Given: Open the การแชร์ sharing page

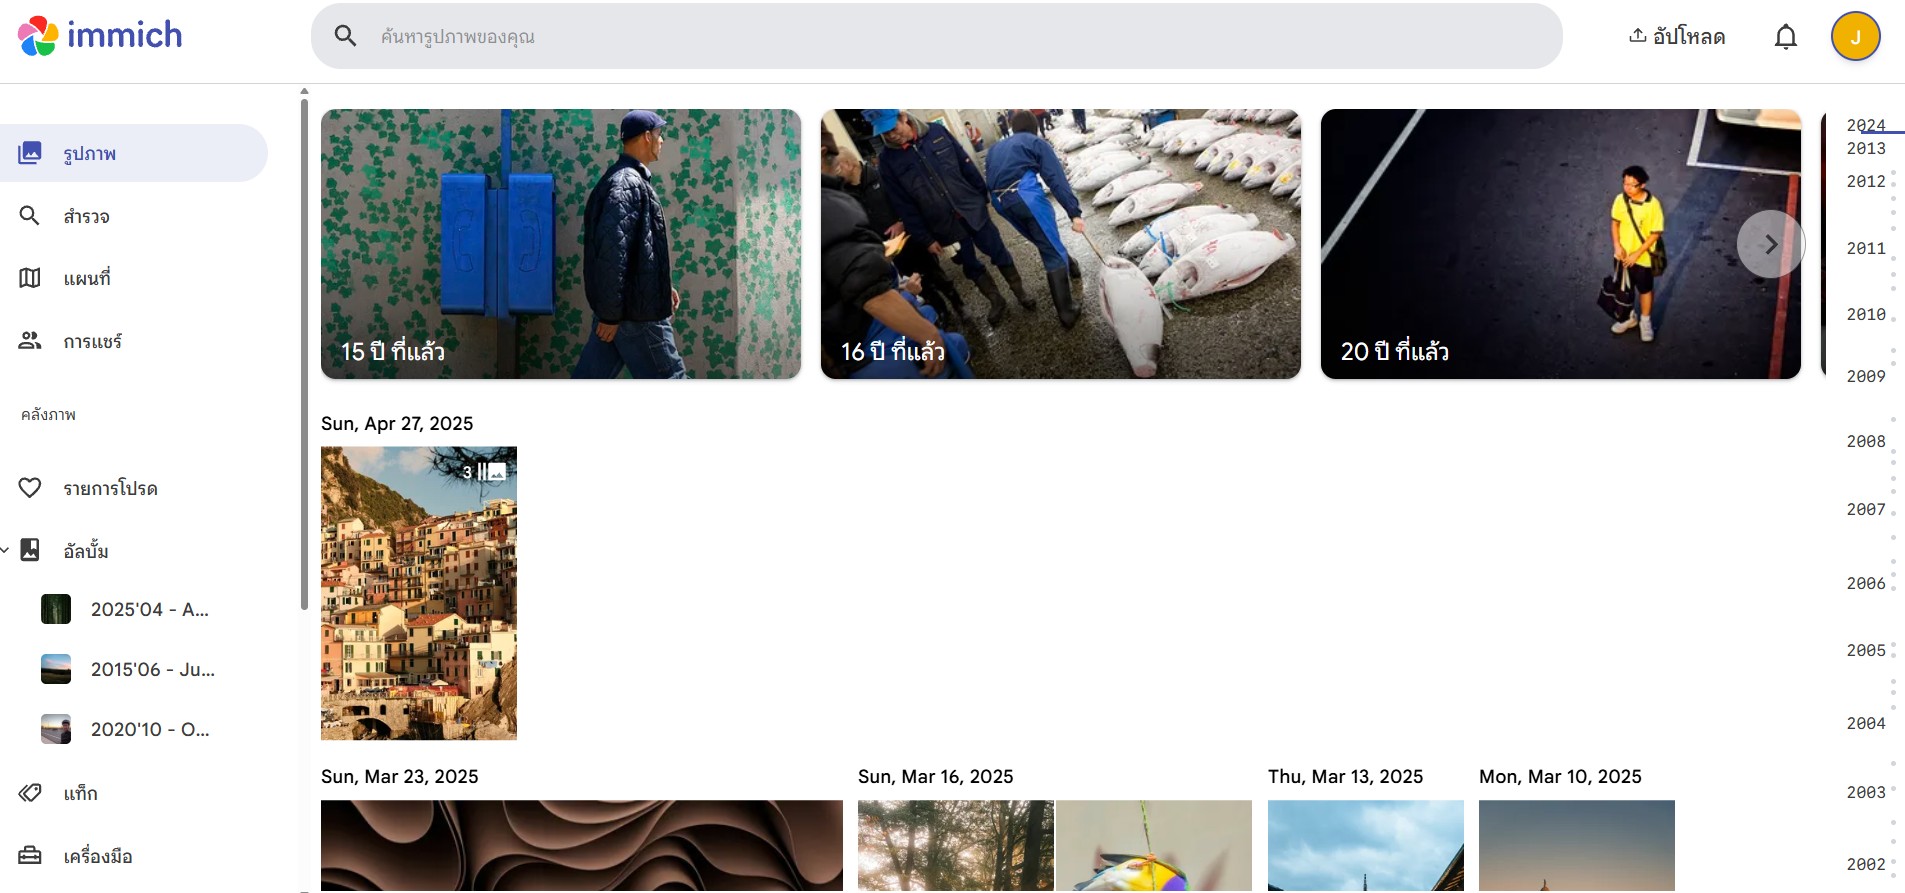Looking at the screenshot, I should pos(134,341).
